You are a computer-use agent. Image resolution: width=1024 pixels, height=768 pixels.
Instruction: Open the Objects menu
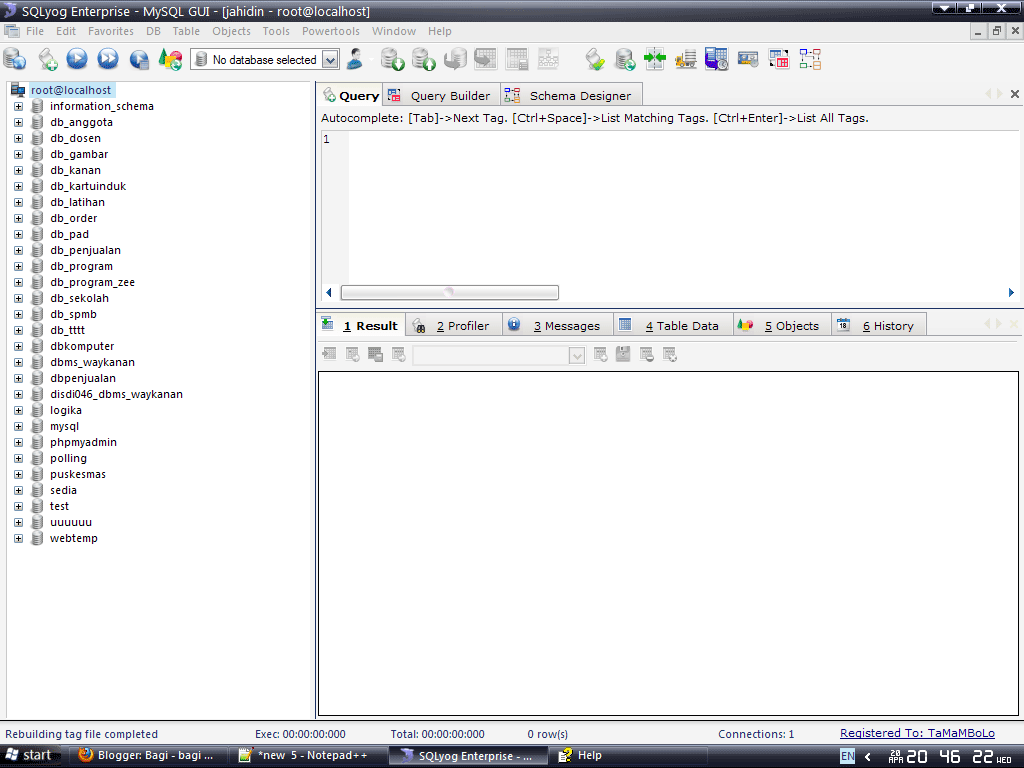click(x=231, y=31)
